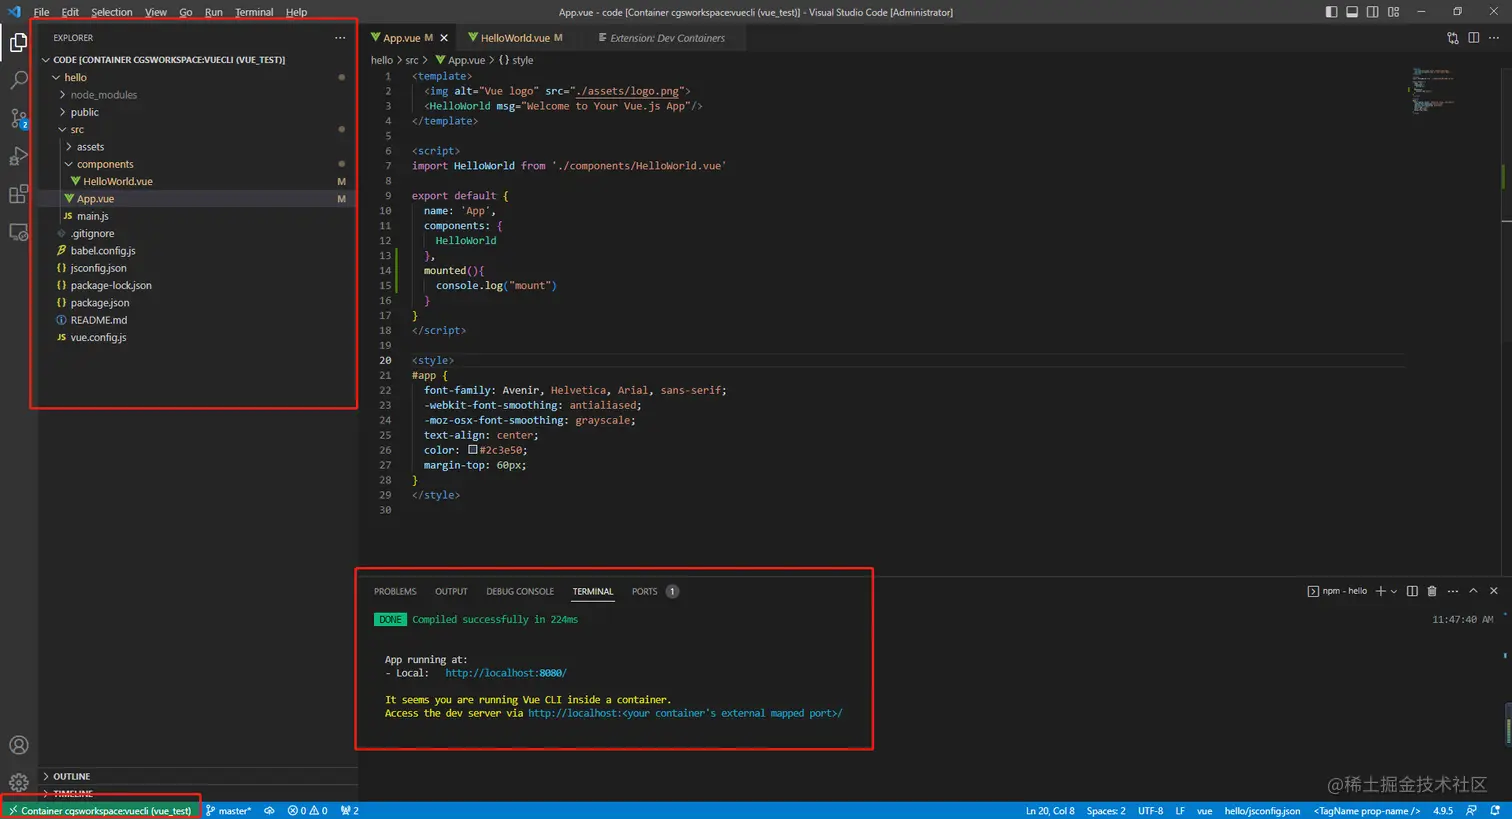Open terminal panel more actions ellipsis
Image resolution: width=1512 pixels, height=819 pixels.
coord(1453,591)
